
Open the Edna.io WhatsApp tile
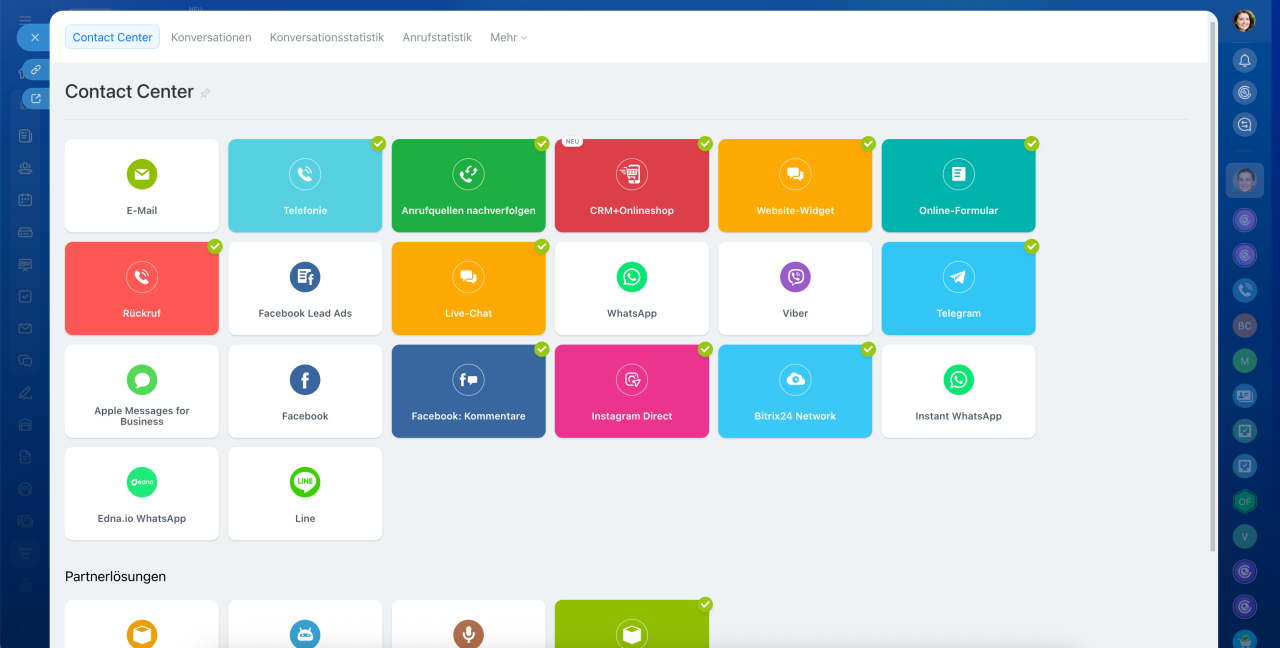[141, 494]
